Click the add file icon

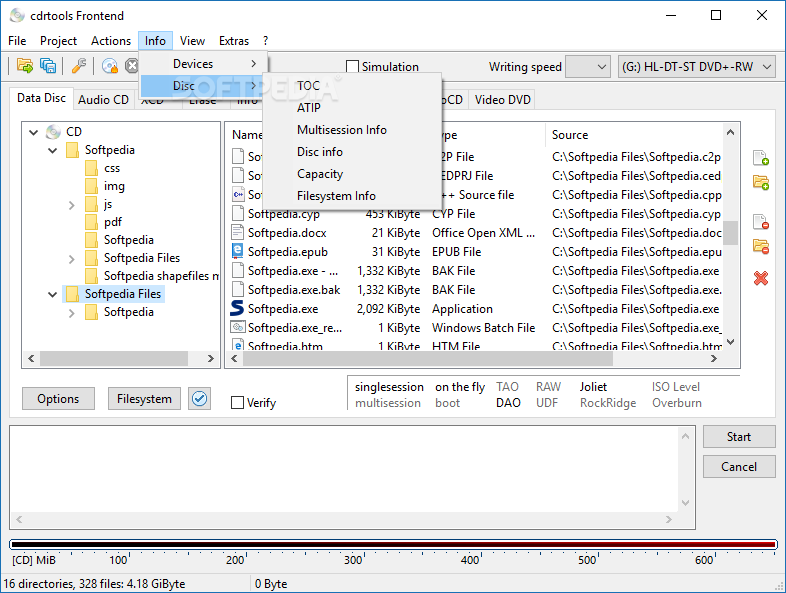click(761, 158)
